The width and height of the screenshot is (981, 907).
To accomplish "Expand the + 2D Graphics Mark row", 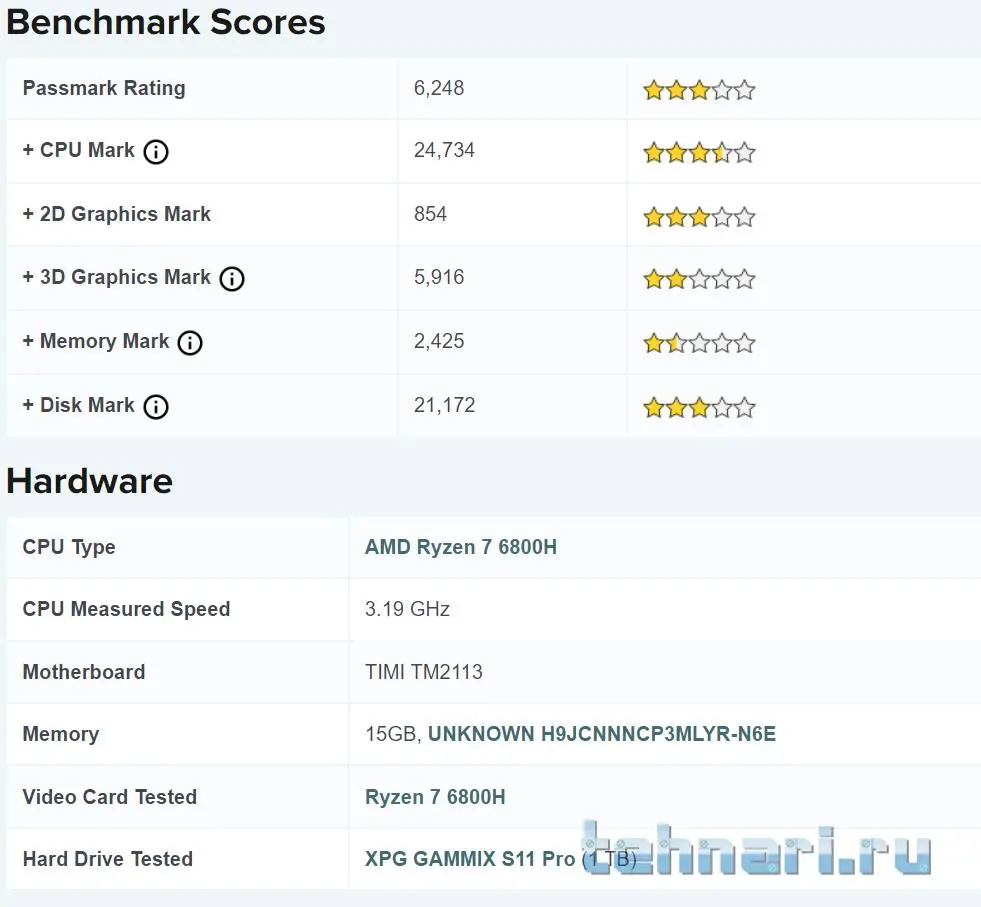I will pyautogui.click(x=116, y=214).
